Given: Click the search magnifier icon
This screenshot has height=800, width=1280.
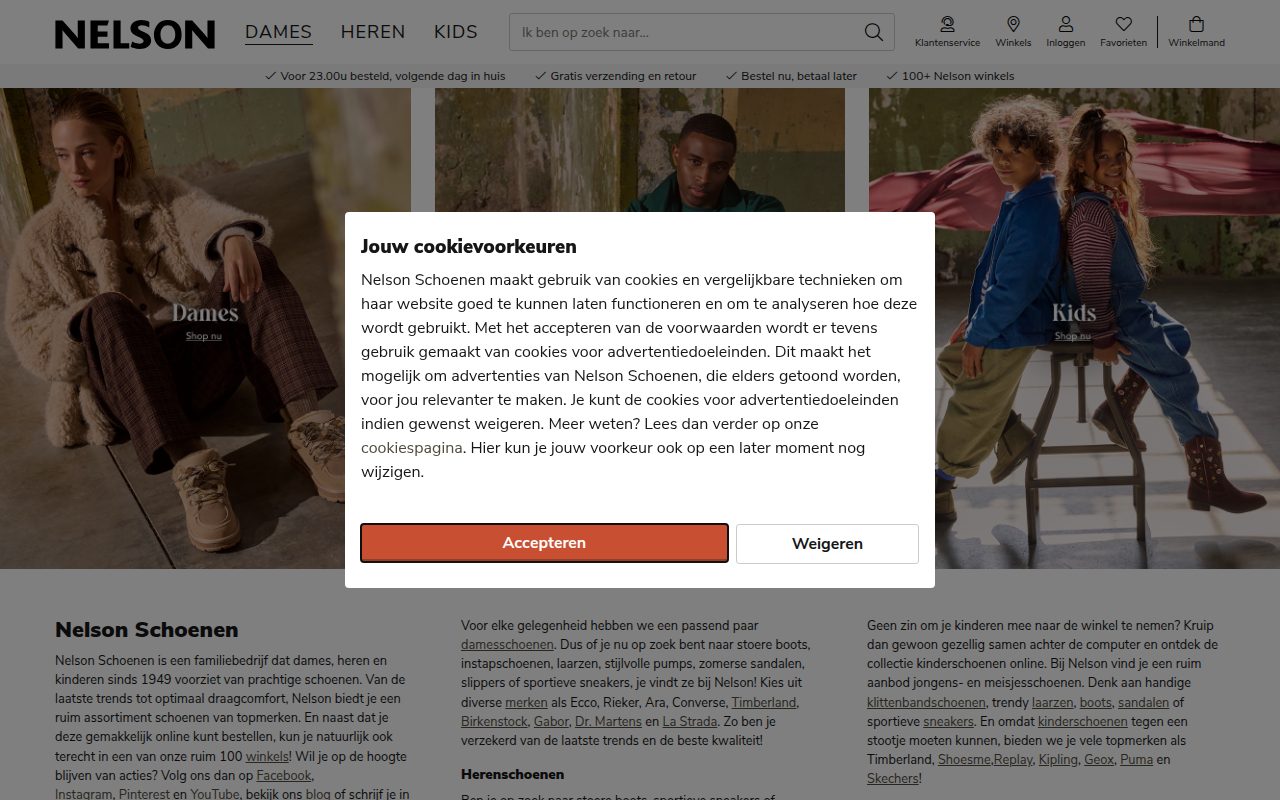Looking at the screenshot, I should [x=873, y=32].
